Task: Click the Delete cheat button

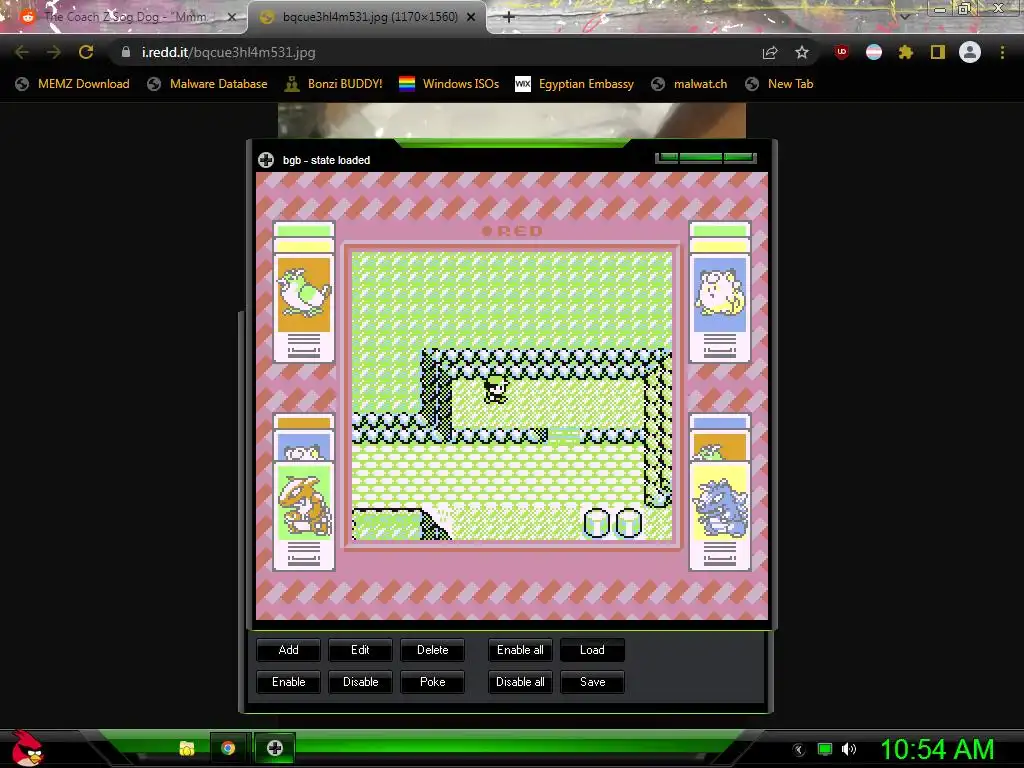Action: [x=432, y=650]
